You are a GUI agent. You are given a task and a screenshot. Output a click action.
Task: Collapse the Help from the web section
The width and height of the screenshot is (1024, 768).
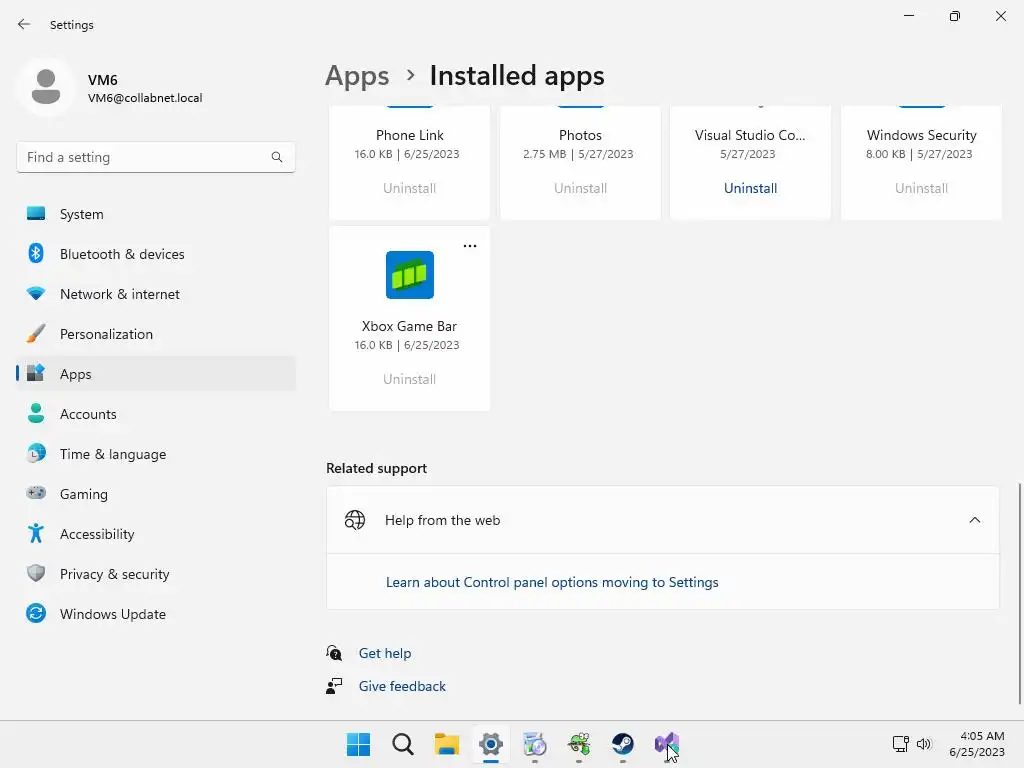pyautogui.click(x=974, y=520)
